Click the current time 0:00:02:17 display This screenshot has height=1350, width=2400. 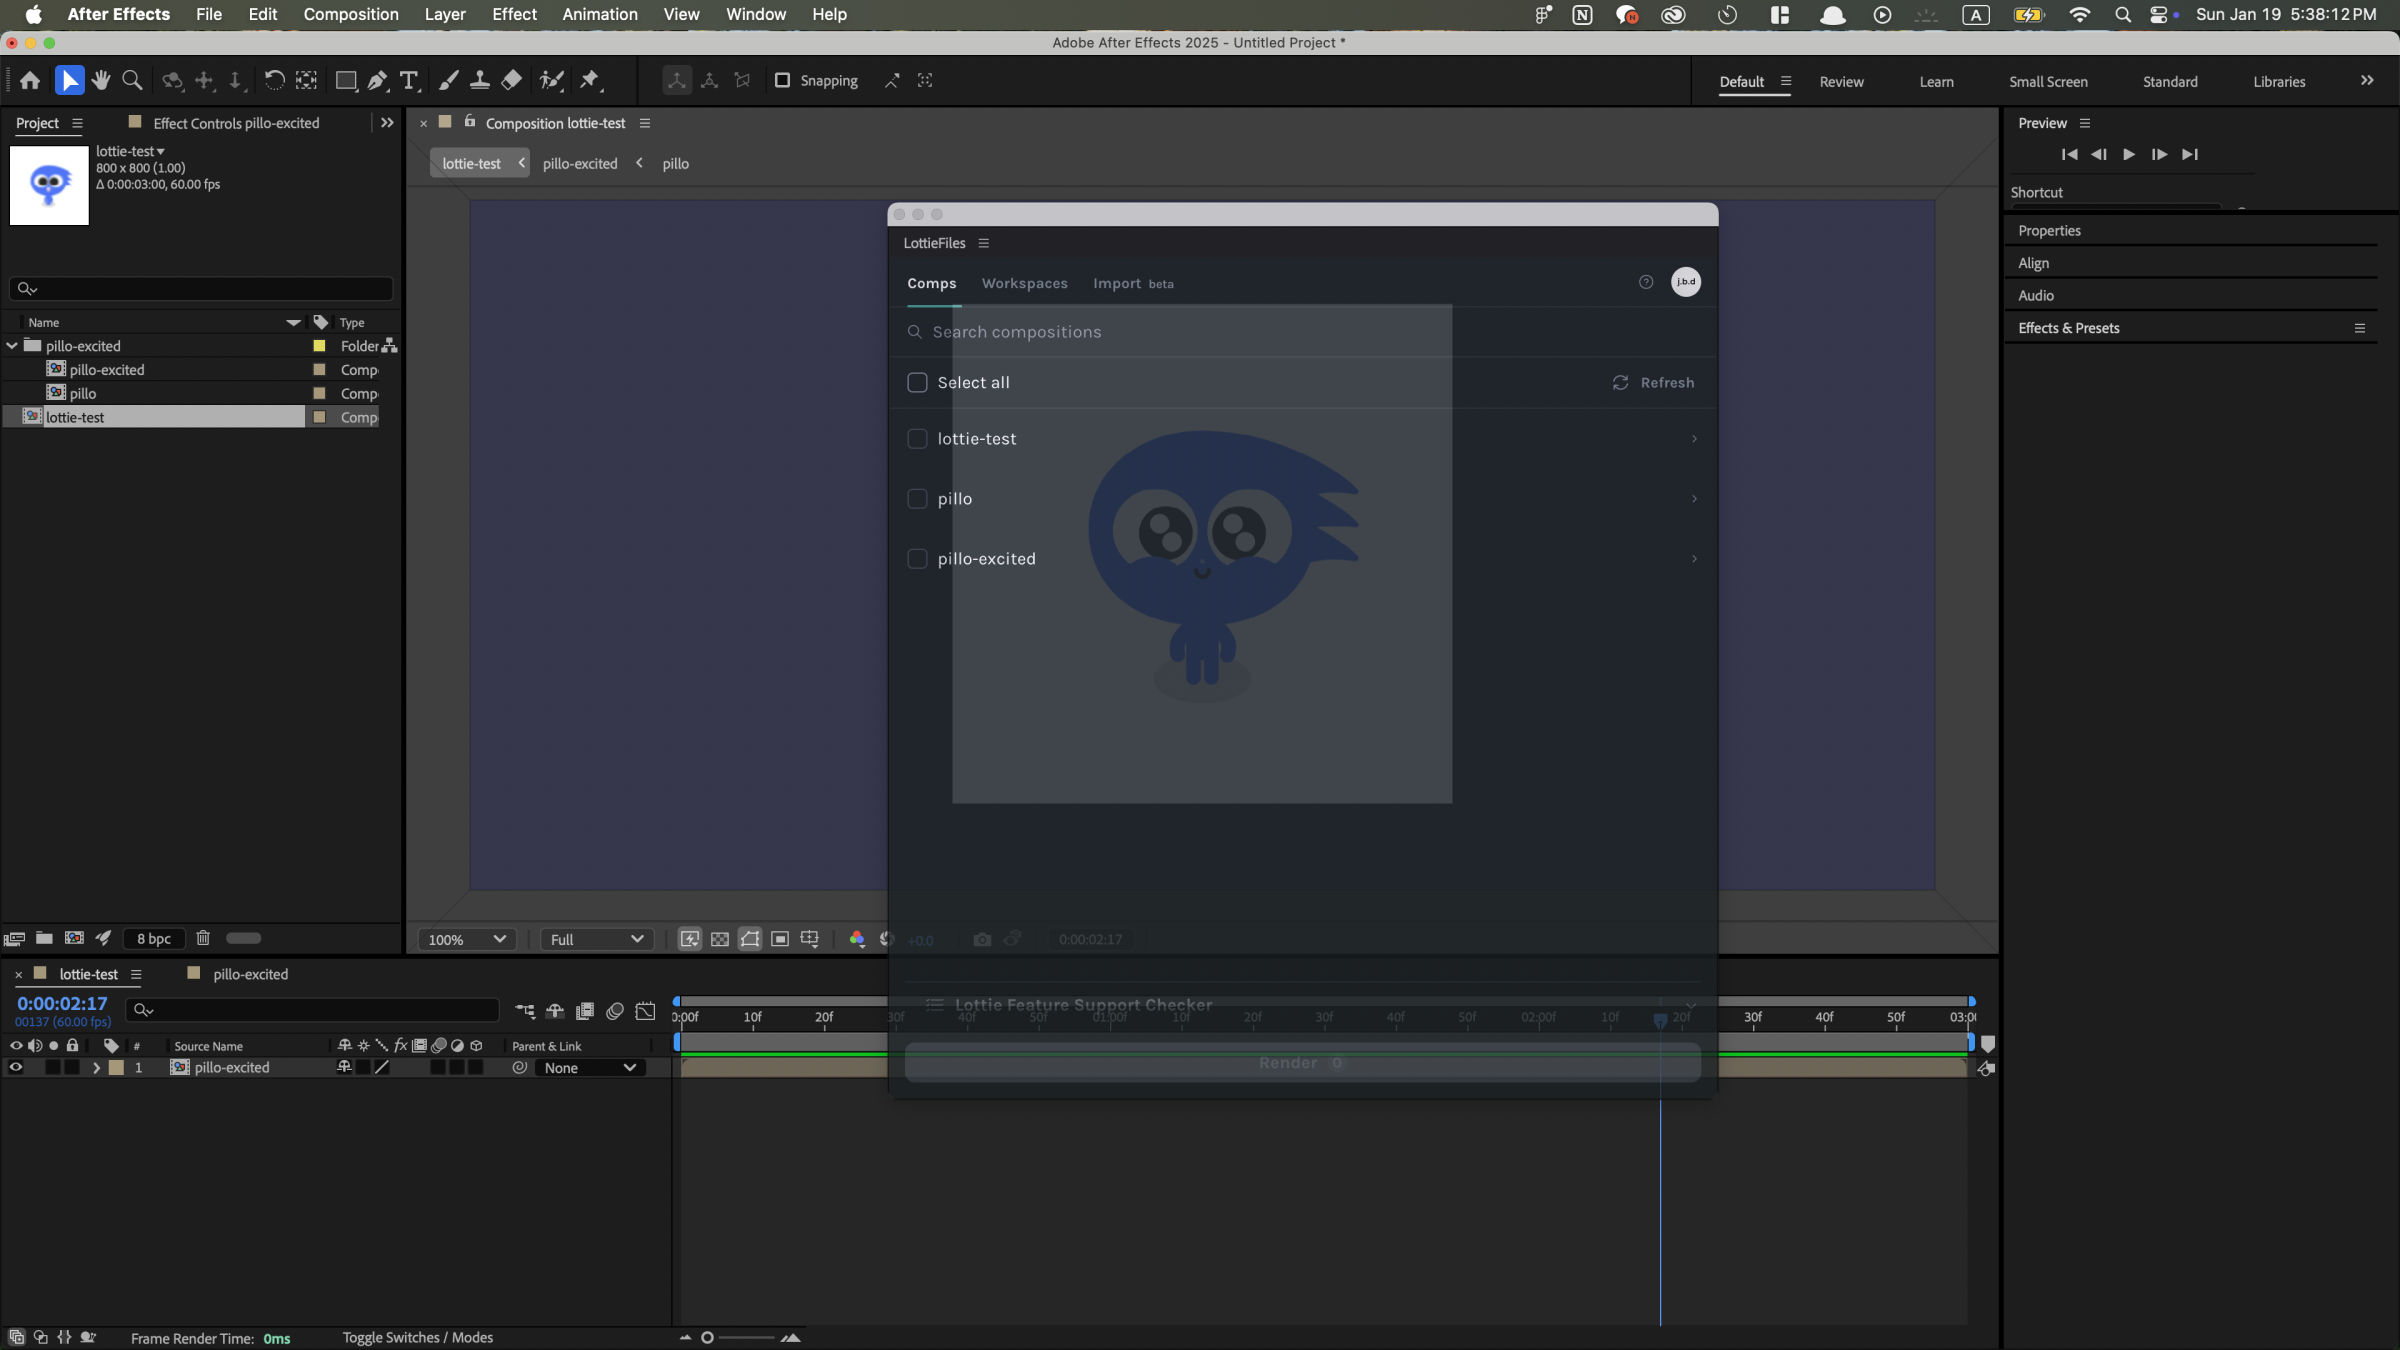[x=62, y=1003]
